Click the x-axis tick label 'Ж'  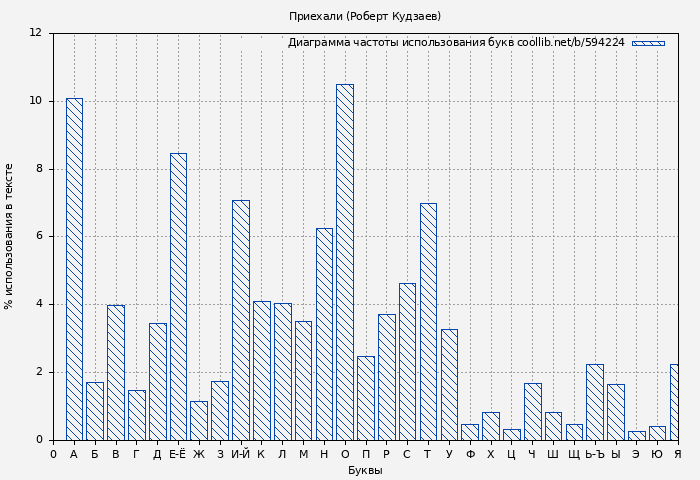click(x=199, y=455)
